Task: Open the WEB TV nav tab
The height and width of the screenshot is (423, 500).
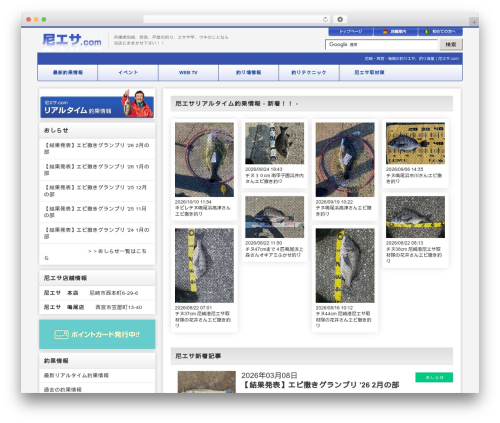Action: [188, 72]
